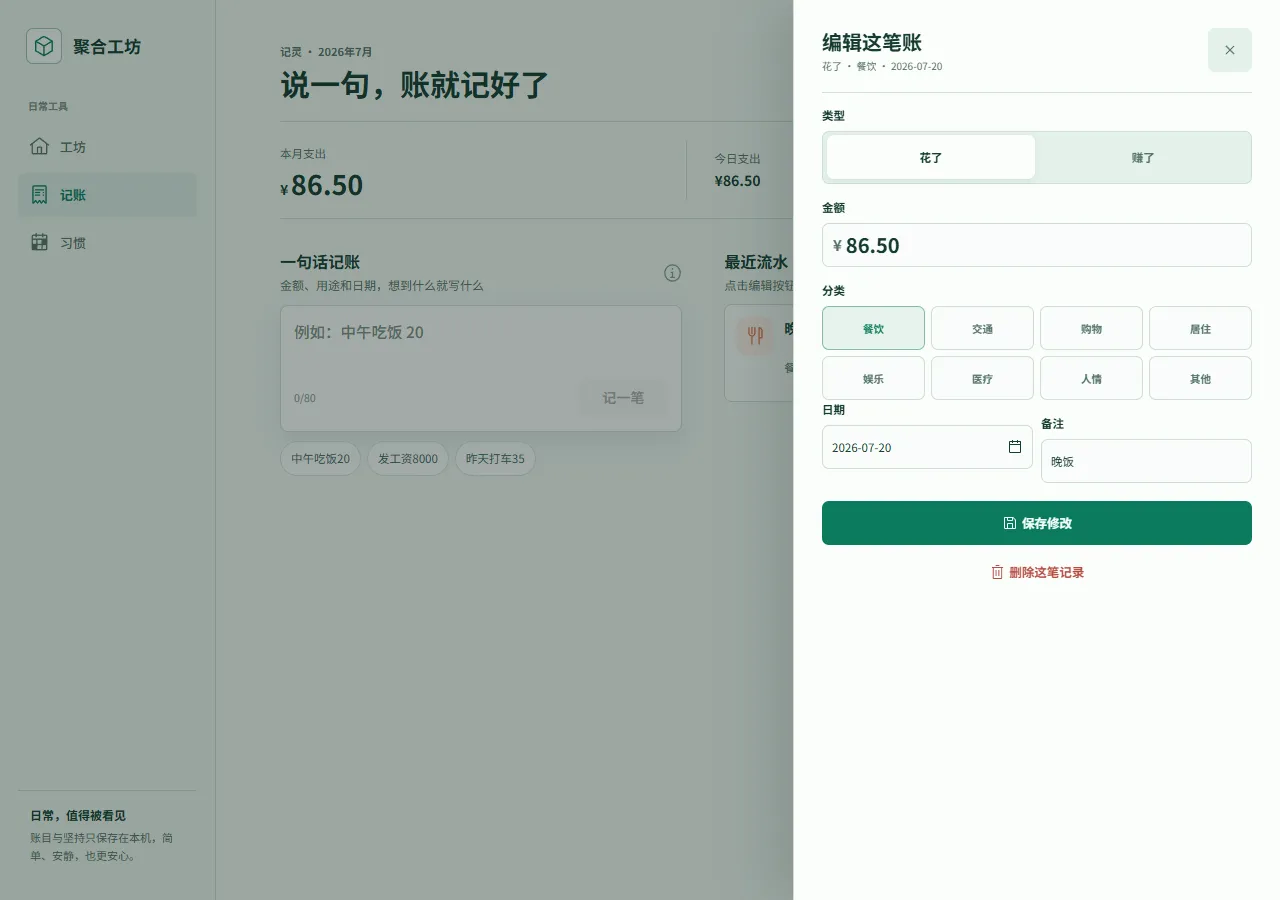Click the 备注 field containing 晚饭
Screen dimensions: 1280x900
click(1146, 461)
